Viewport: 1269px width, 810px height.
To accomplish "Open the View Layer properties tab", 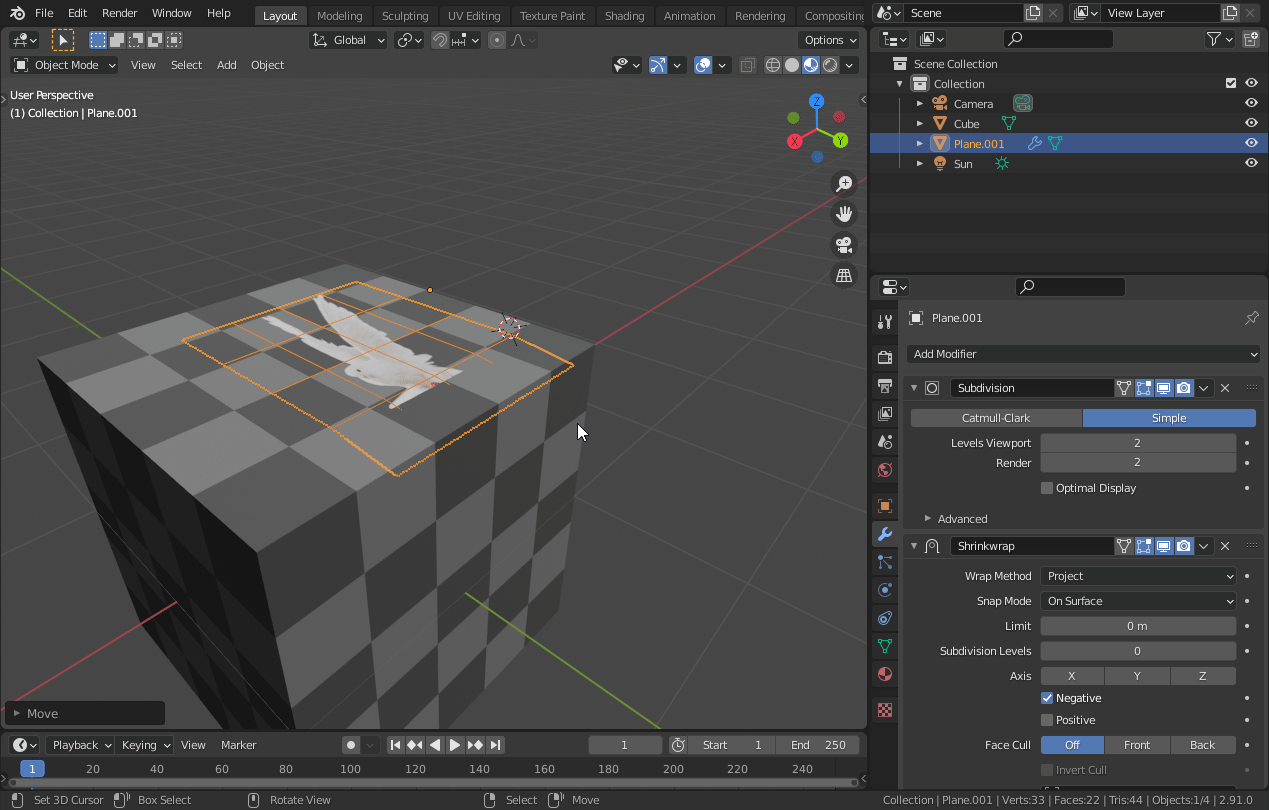I will pos(884,413).
